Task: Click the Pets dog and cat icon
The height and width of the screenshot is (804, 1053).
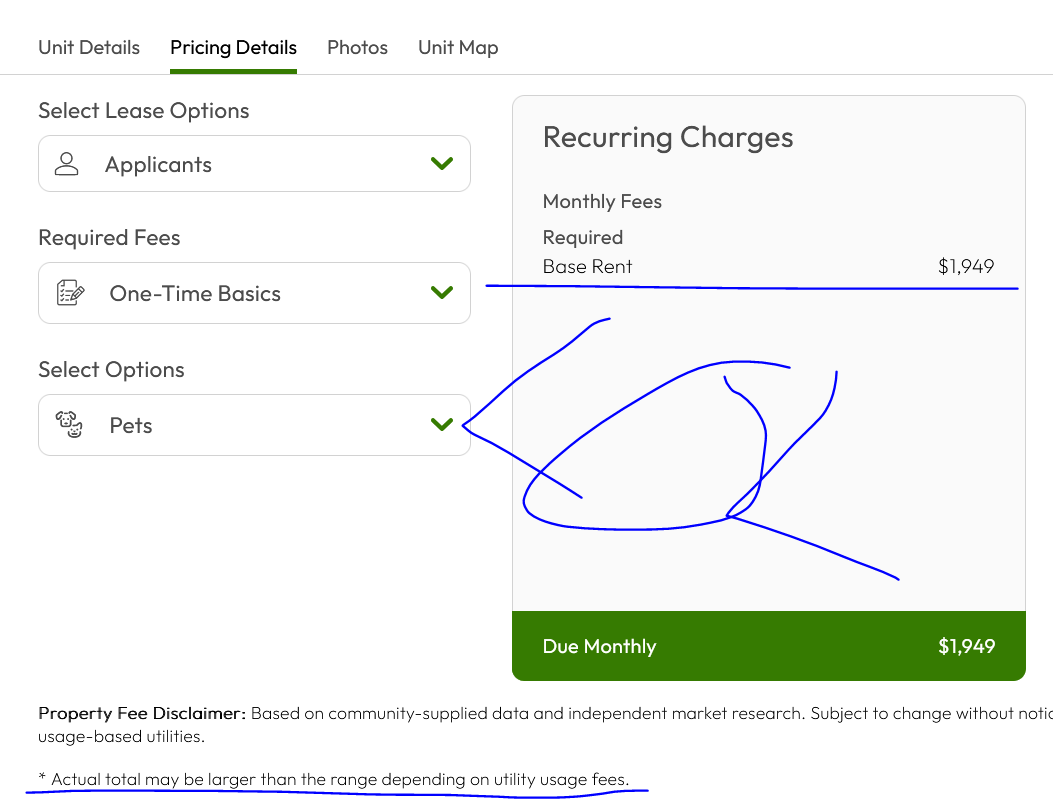Action: 69,425
